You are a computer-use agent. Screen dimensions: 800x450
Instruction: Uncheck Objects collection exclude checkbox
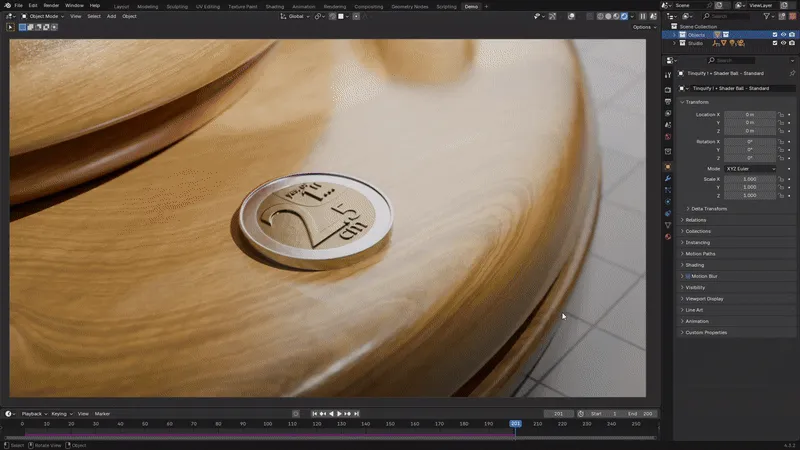(775, 35)
